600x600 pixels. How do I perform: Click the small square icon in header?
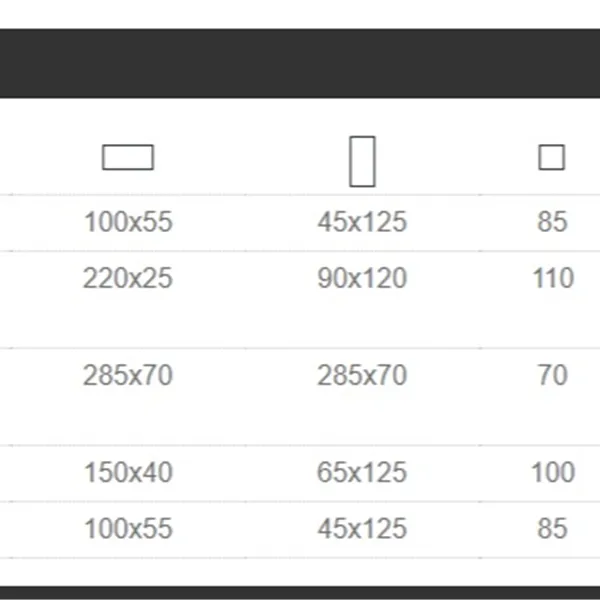tap(551, 158)
